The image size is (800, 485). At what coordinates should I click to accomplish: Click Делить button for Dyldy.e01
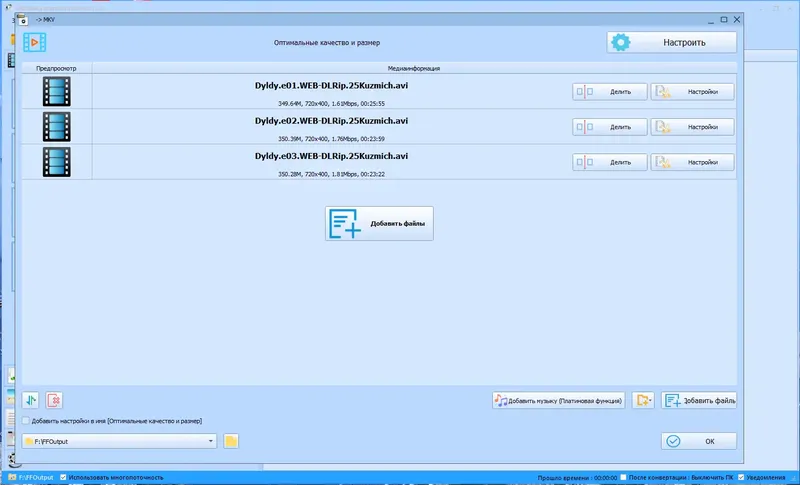tap(610, 92)
